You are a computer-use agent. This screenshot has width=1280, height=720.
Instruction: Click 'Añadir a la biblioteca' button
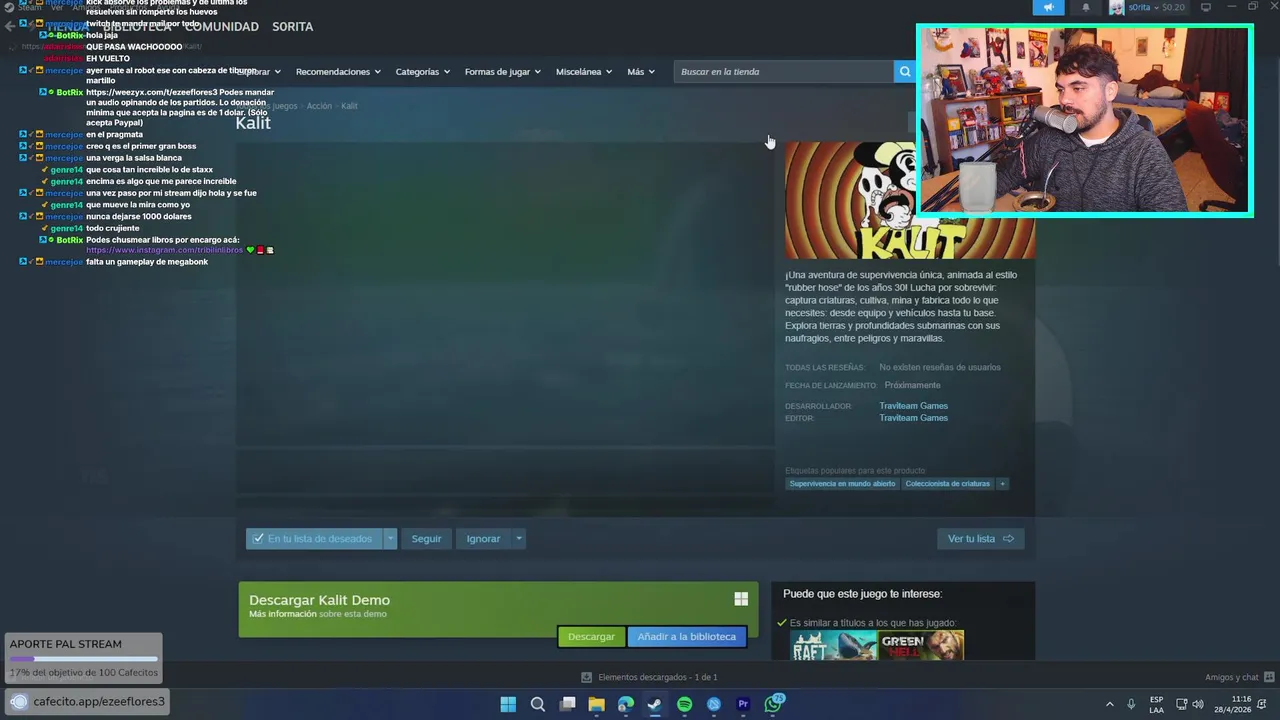[x=686, y=637]
